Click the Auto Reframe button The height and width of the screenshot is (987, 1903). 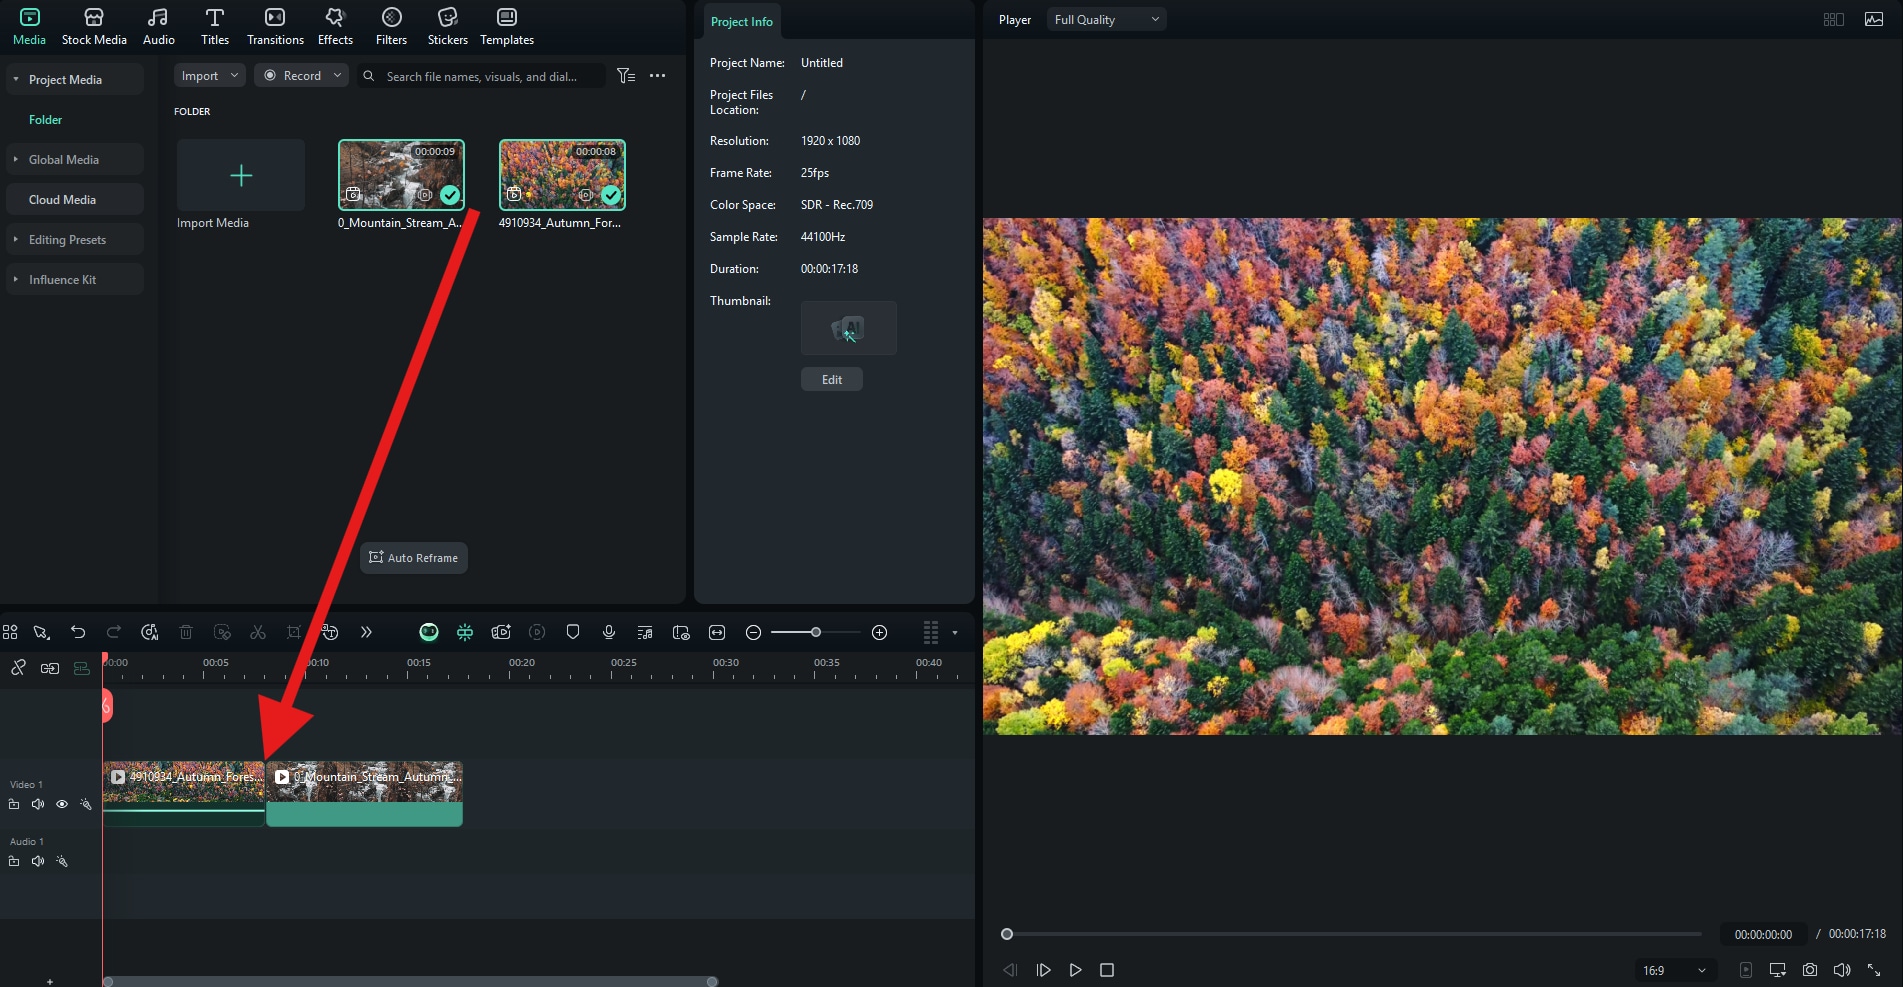point(414,558)
